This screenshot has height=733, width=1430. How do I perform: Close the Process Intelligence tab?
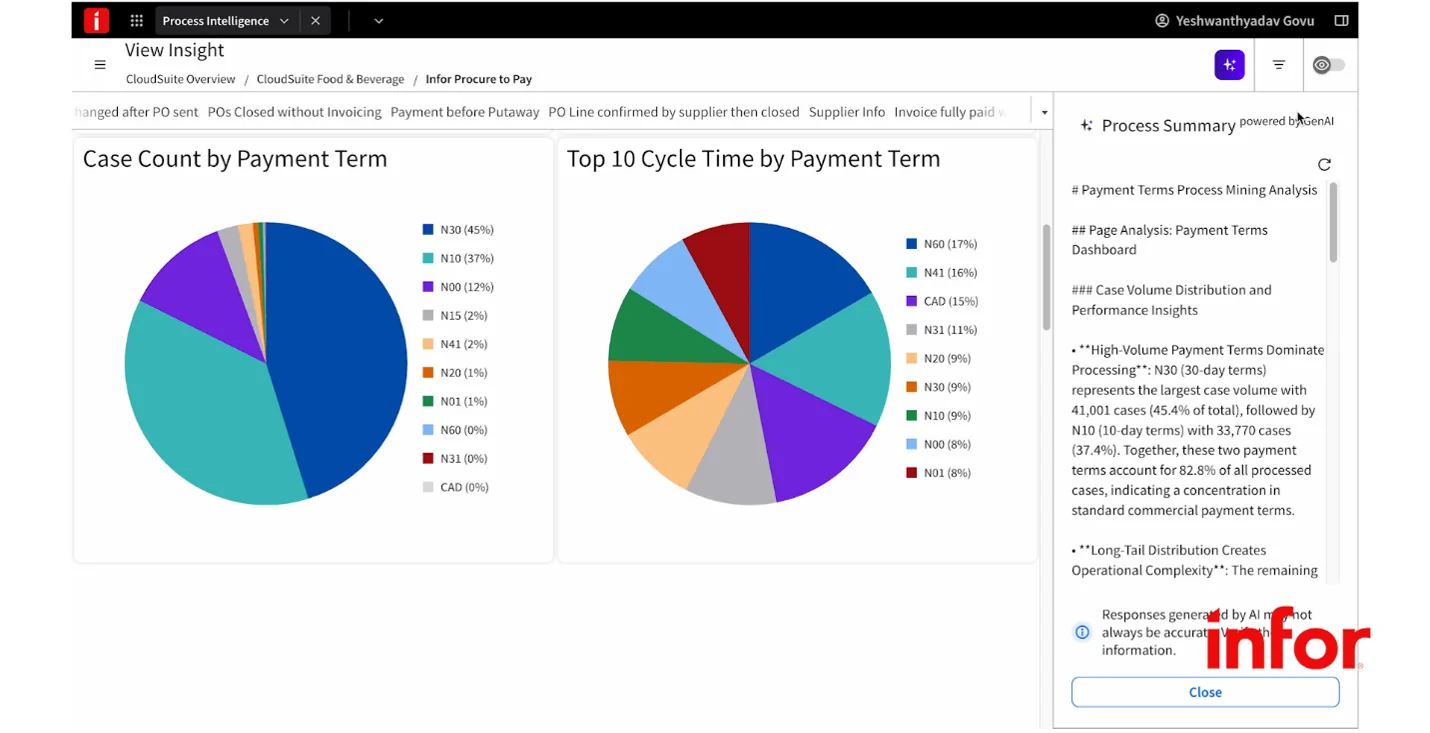[x=315, y=20]
